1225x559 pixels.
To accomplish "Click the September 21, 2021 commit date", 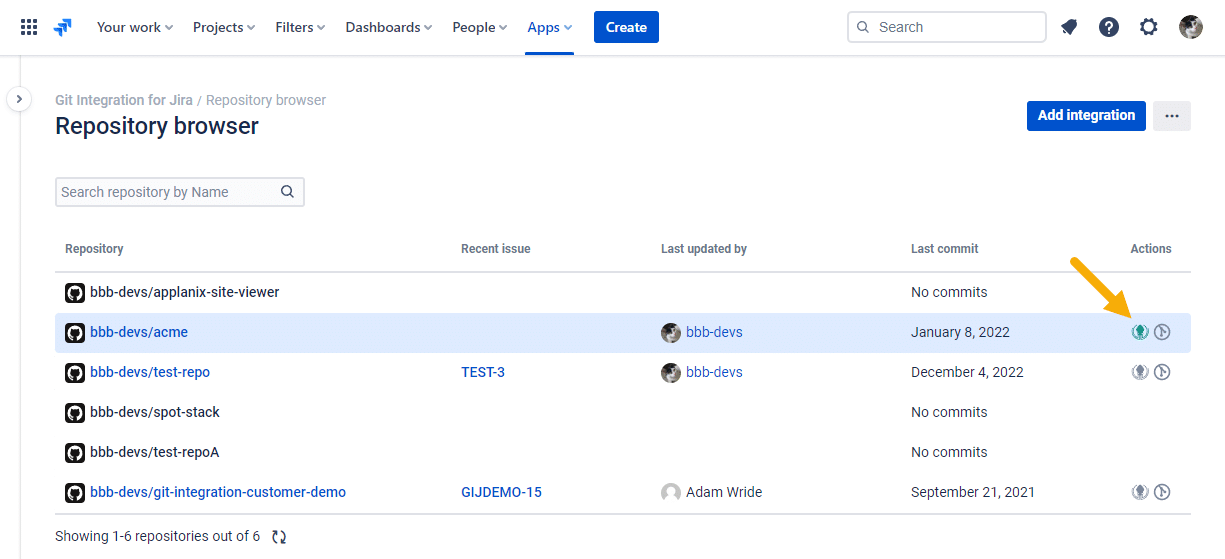I will [x=973, y=492].
